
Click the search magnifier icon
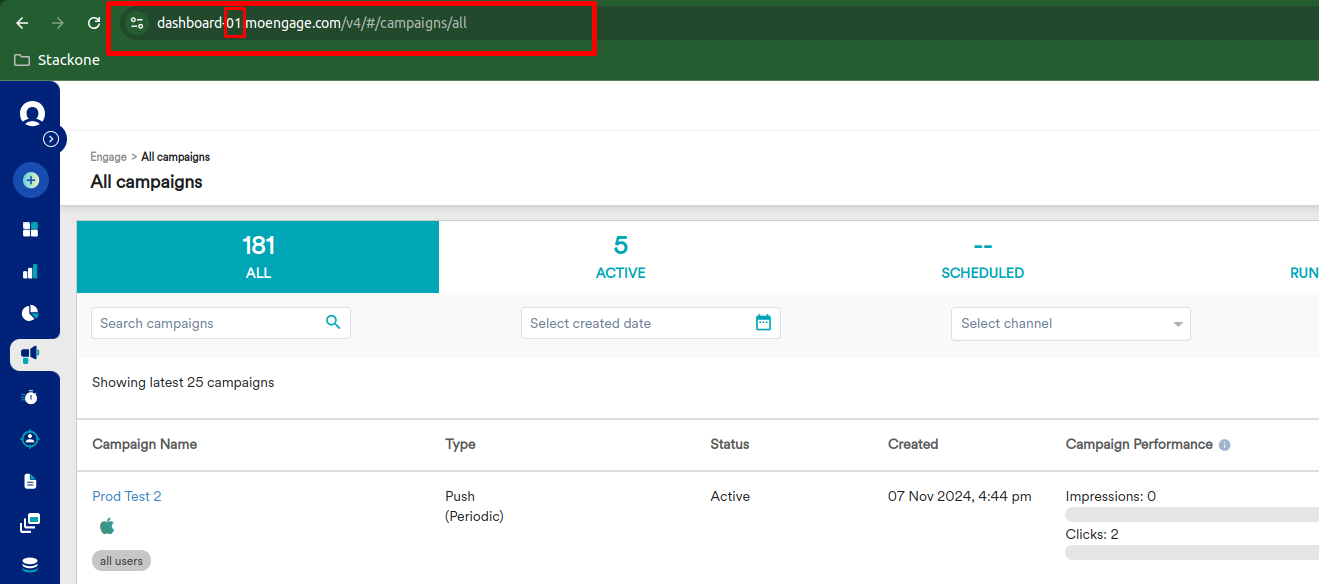click(333, 322)
